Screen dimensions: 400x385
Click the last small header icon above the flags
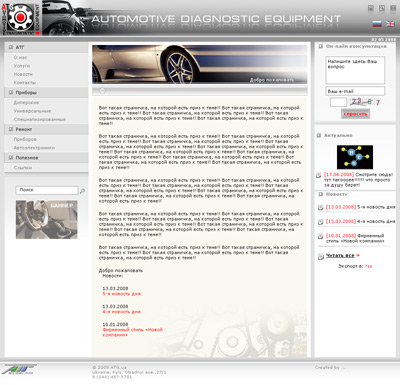[393, 8]
